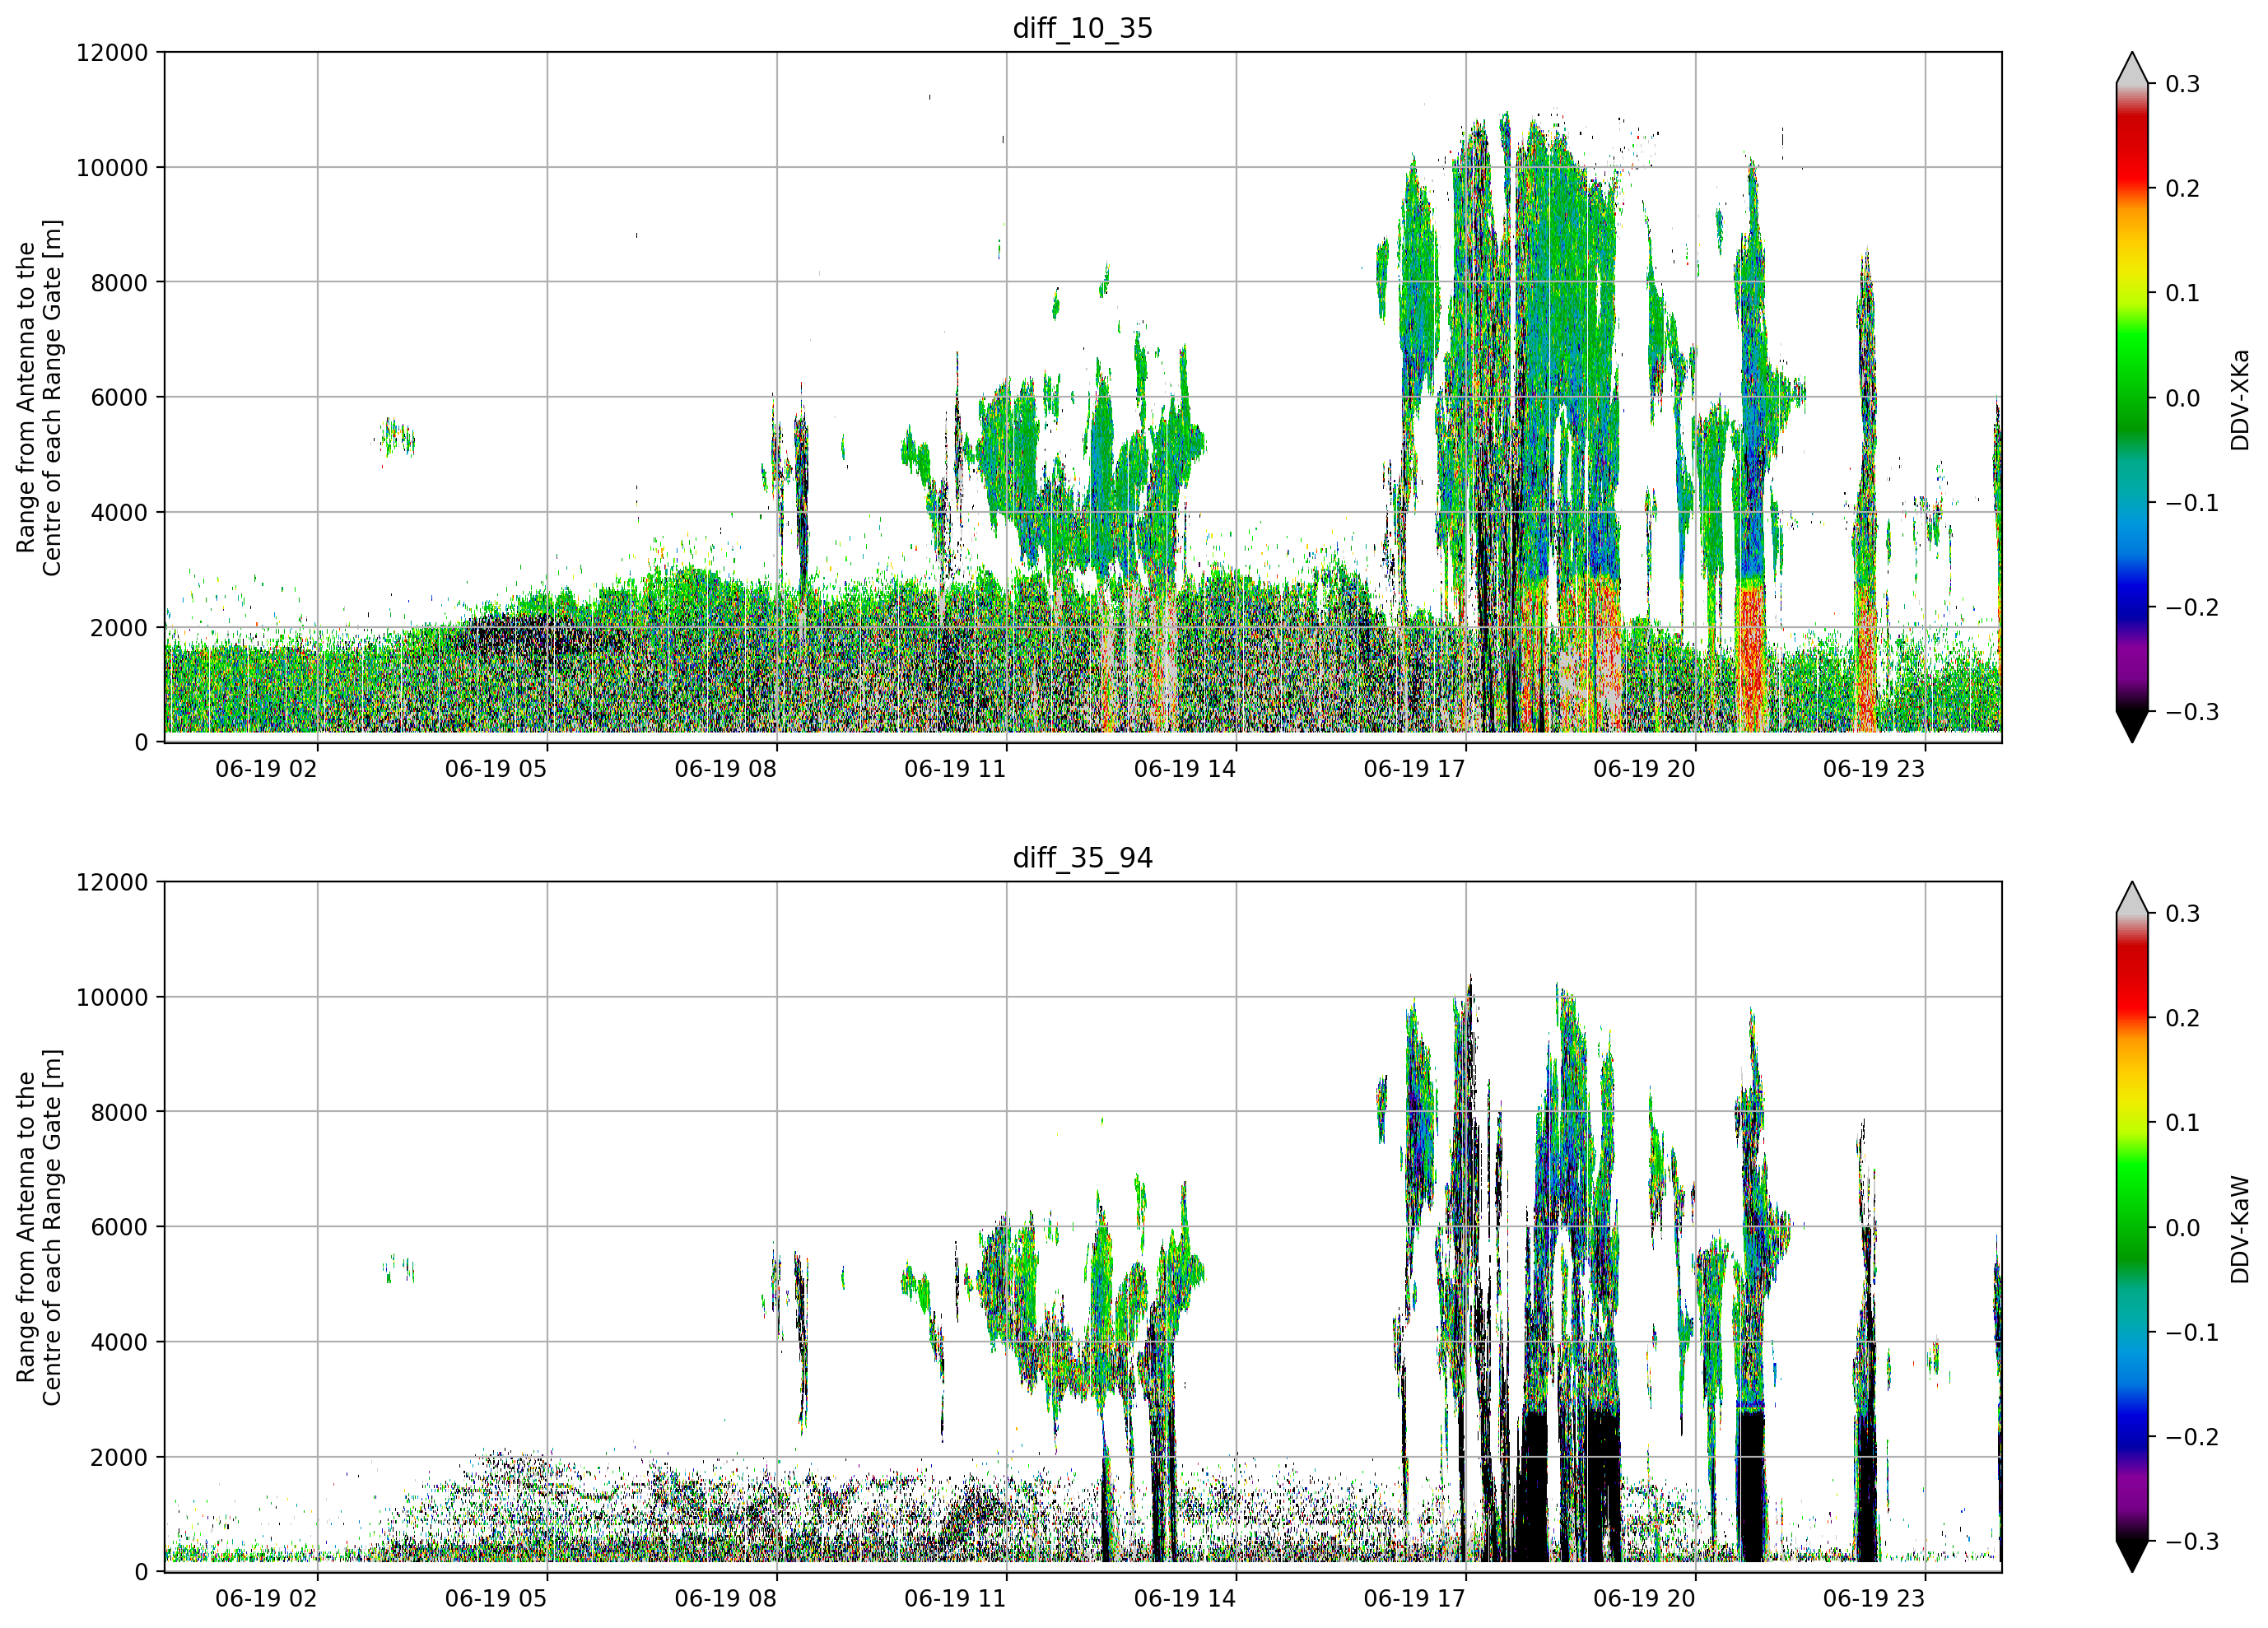Click the y-axis range label of diff_10_35 plot
This screenshot has width=2268, height=1628.
(x=39, y=398)
